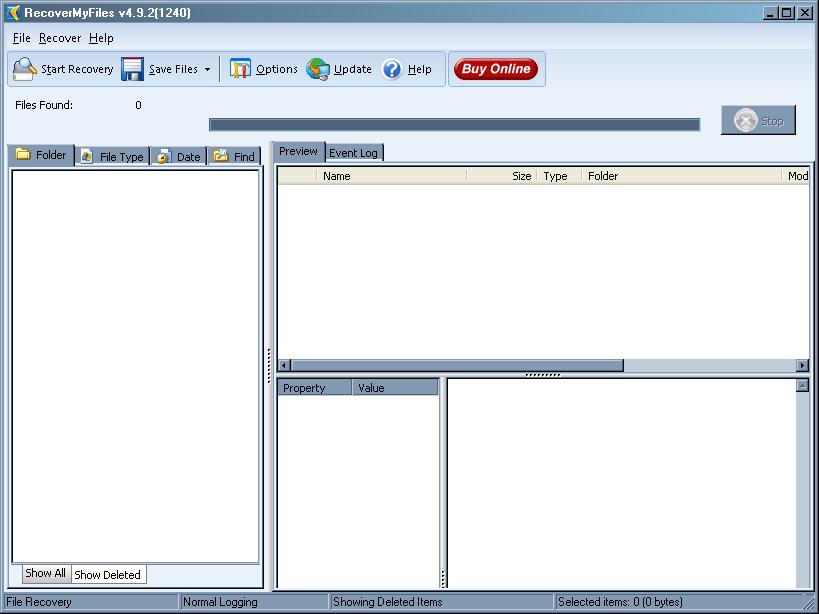Open the Recover menu
819x614 pixels.
pos(60,38)
